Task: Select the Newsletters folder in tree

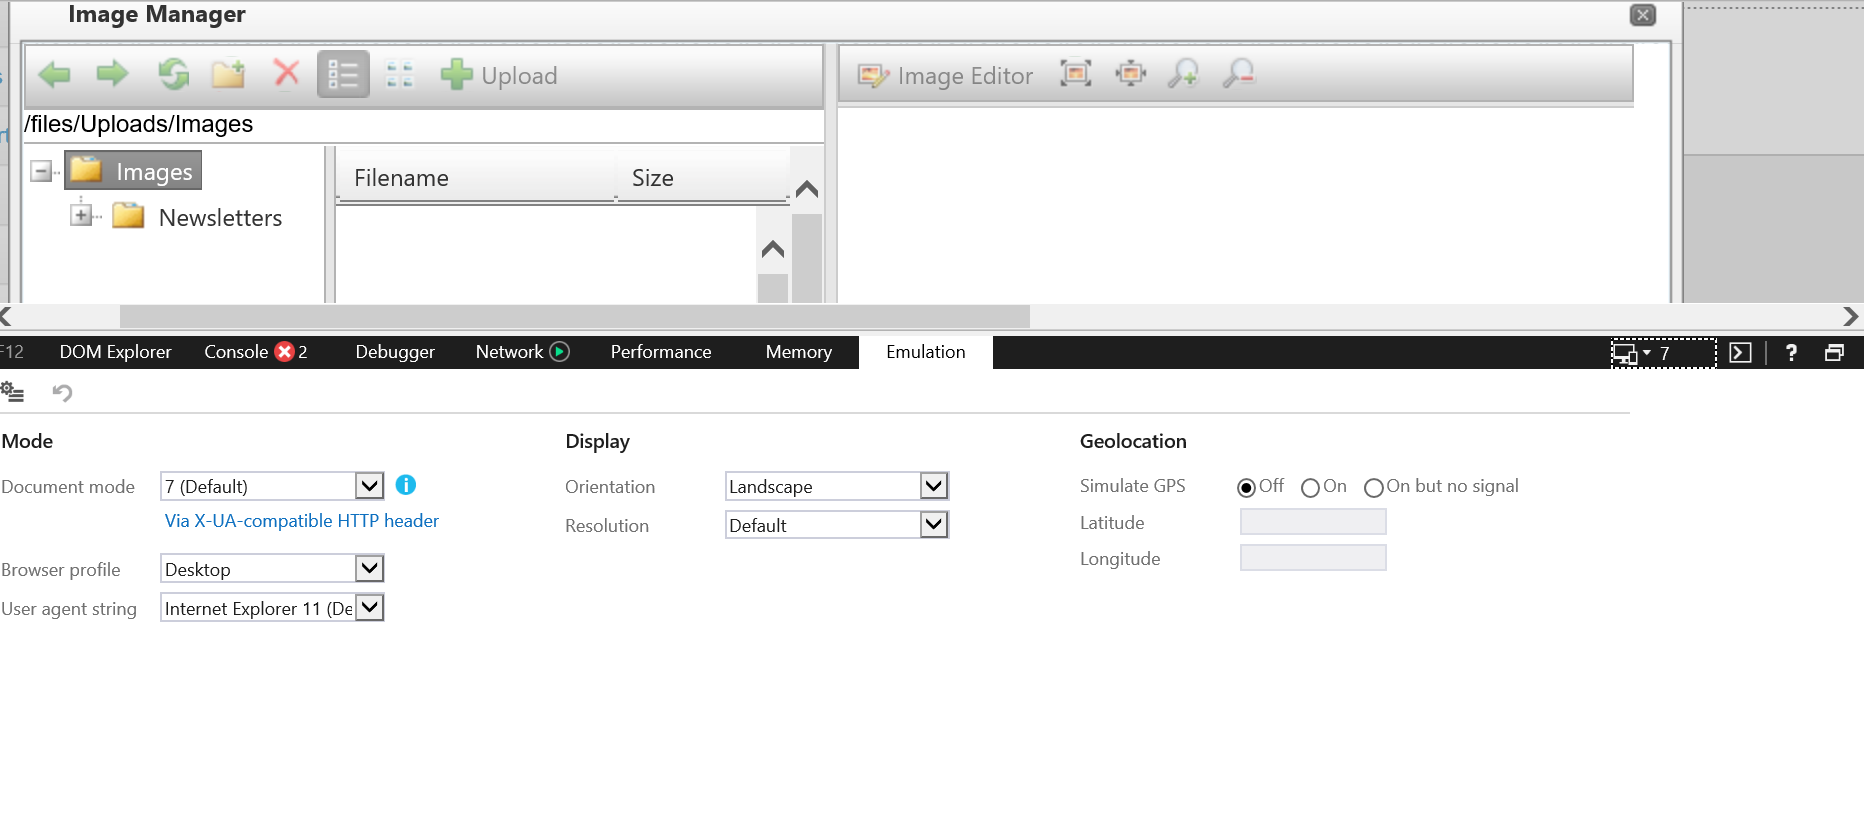Action: (198, 217)
